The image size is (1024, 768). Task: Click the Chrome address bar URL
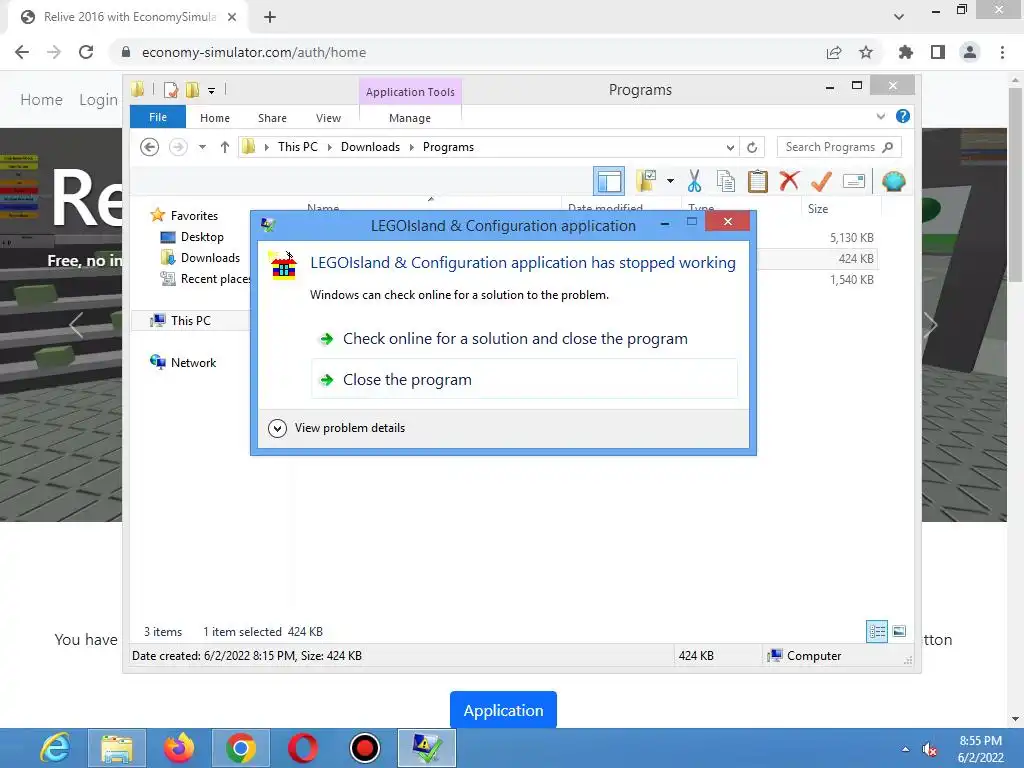(x=253, y=52)
